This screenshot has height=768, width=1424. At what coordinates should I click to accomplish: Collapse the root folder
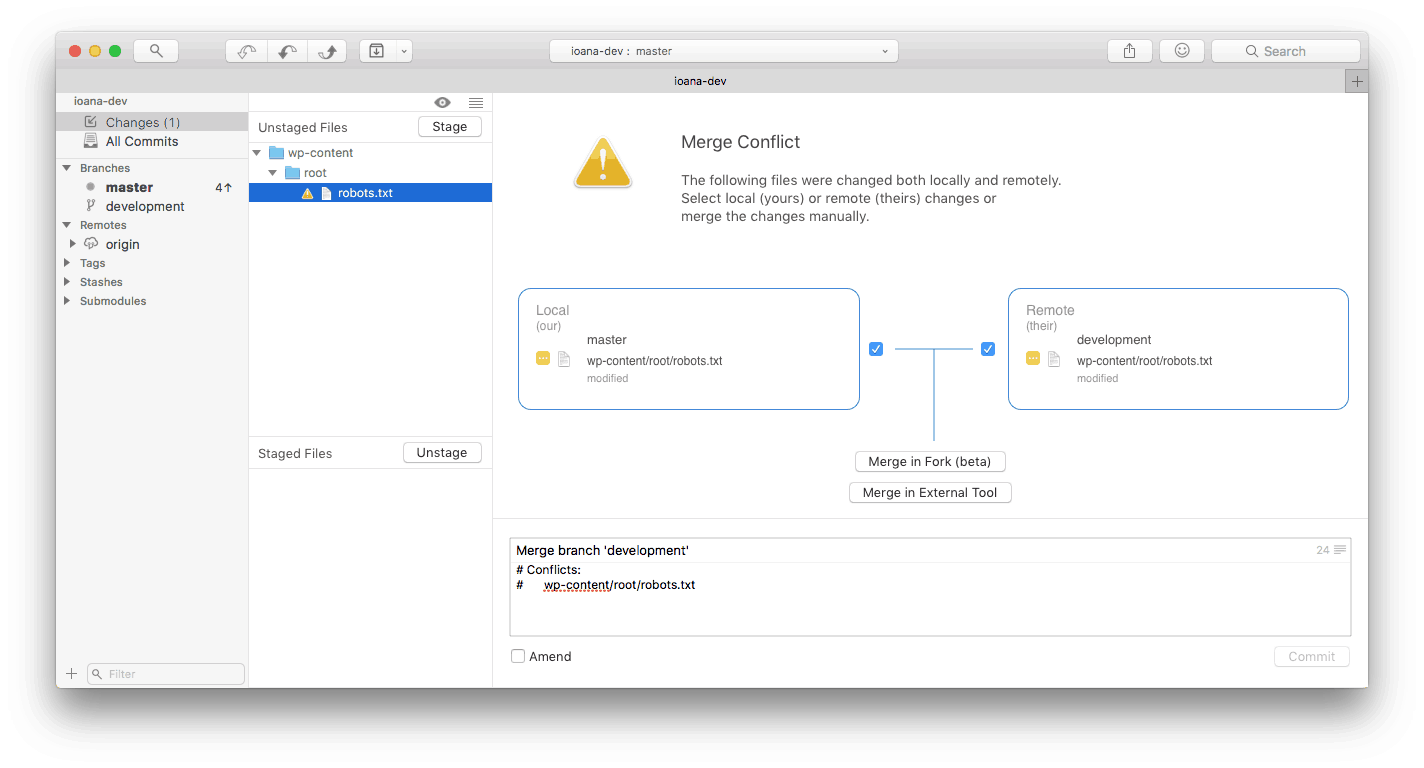click(x=273, y=173)
